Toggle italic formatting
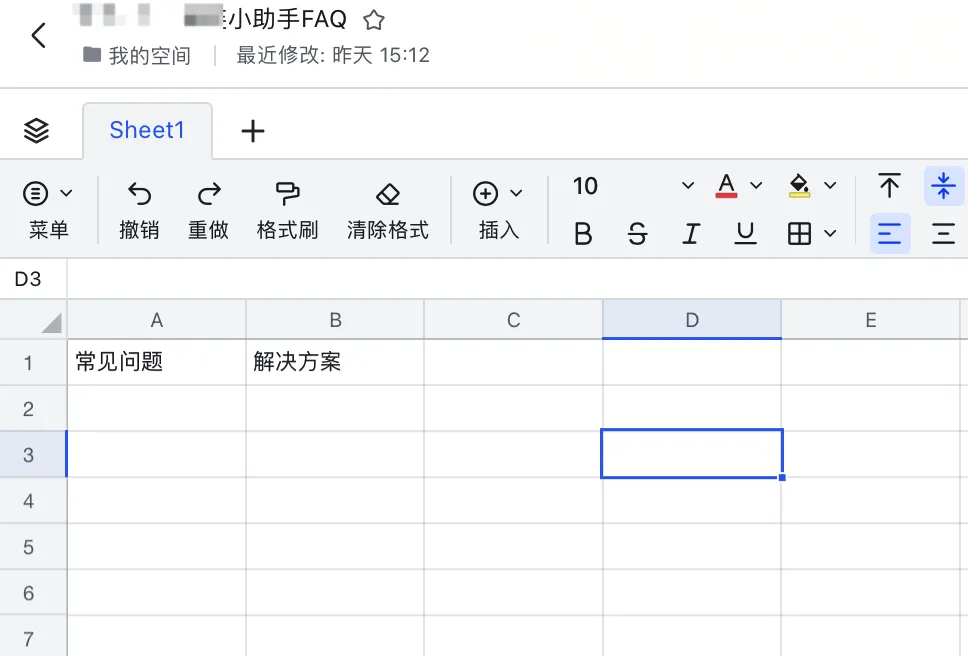Viewport: 968px width, 656px height. (x=691, y=234)
